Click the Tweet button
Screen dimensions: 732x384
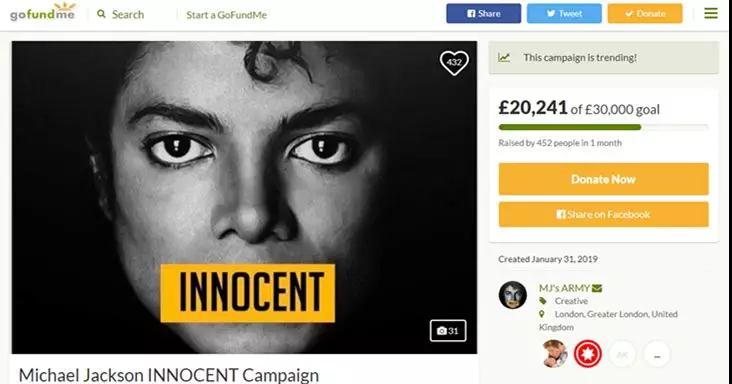[564, 14]
